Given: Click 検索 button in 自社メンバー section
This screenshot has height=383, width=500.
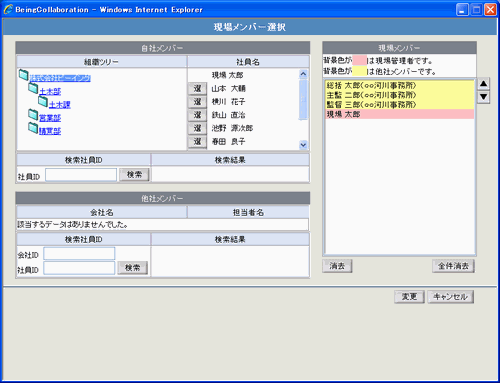Looking at the screenshot, I should click(x=134, y=174).
